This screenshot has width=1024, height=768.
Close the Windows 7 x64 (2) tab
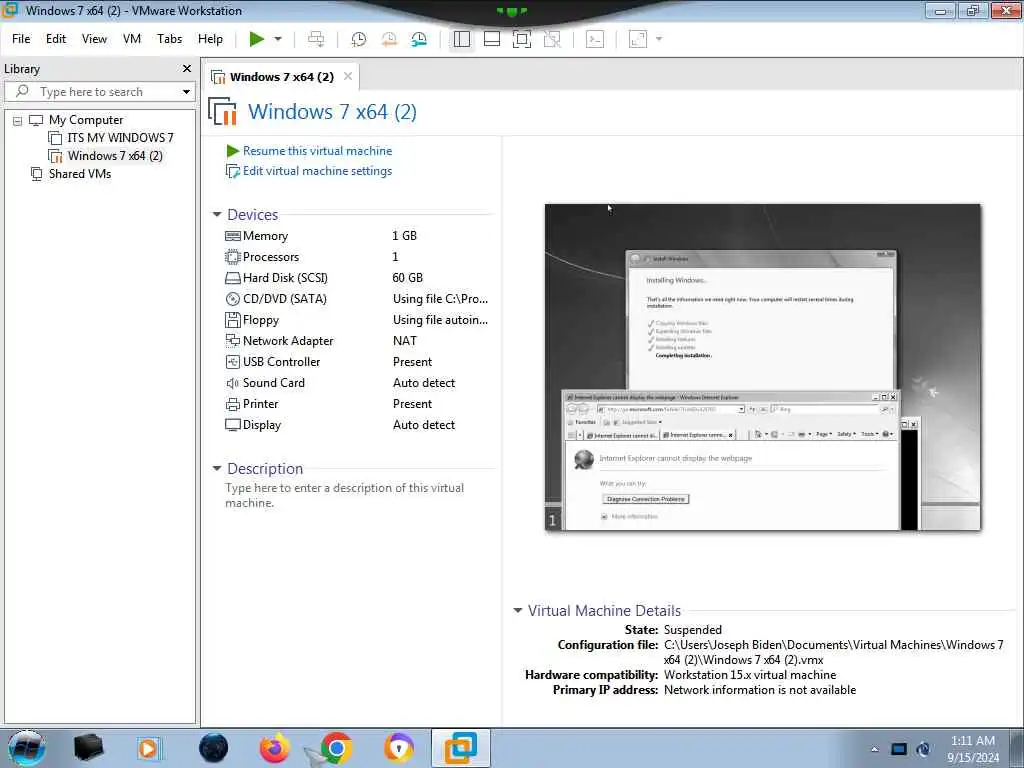[348, 76]
